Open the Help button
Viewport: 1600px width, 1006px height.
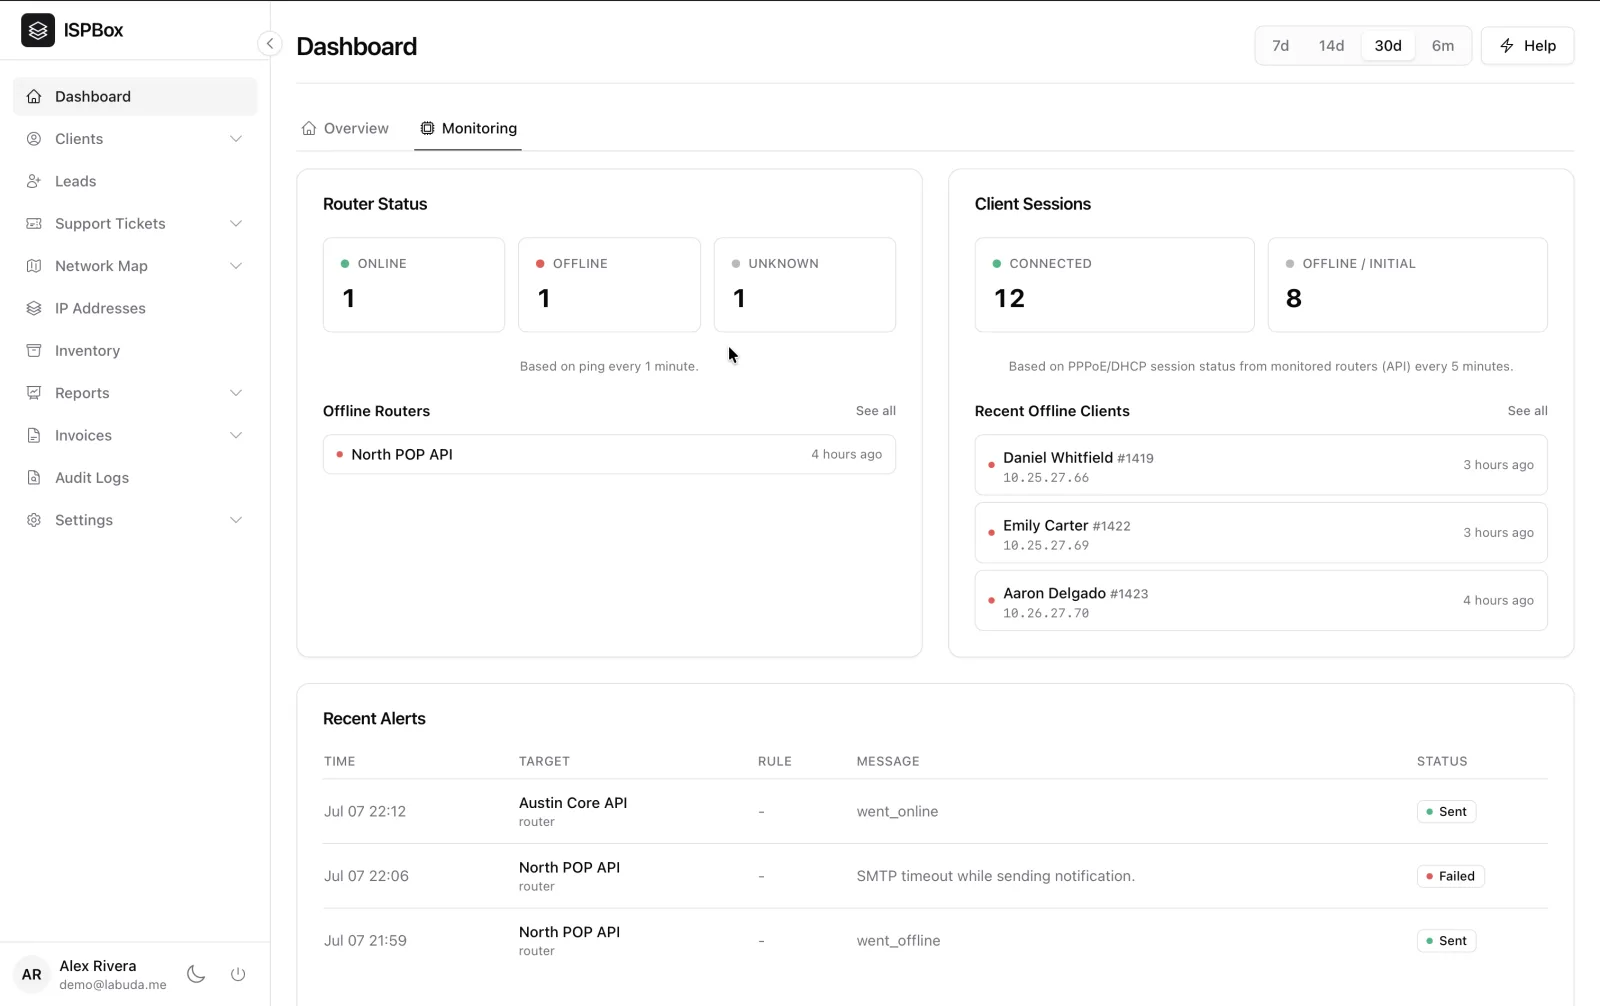tap(1527, 46)
